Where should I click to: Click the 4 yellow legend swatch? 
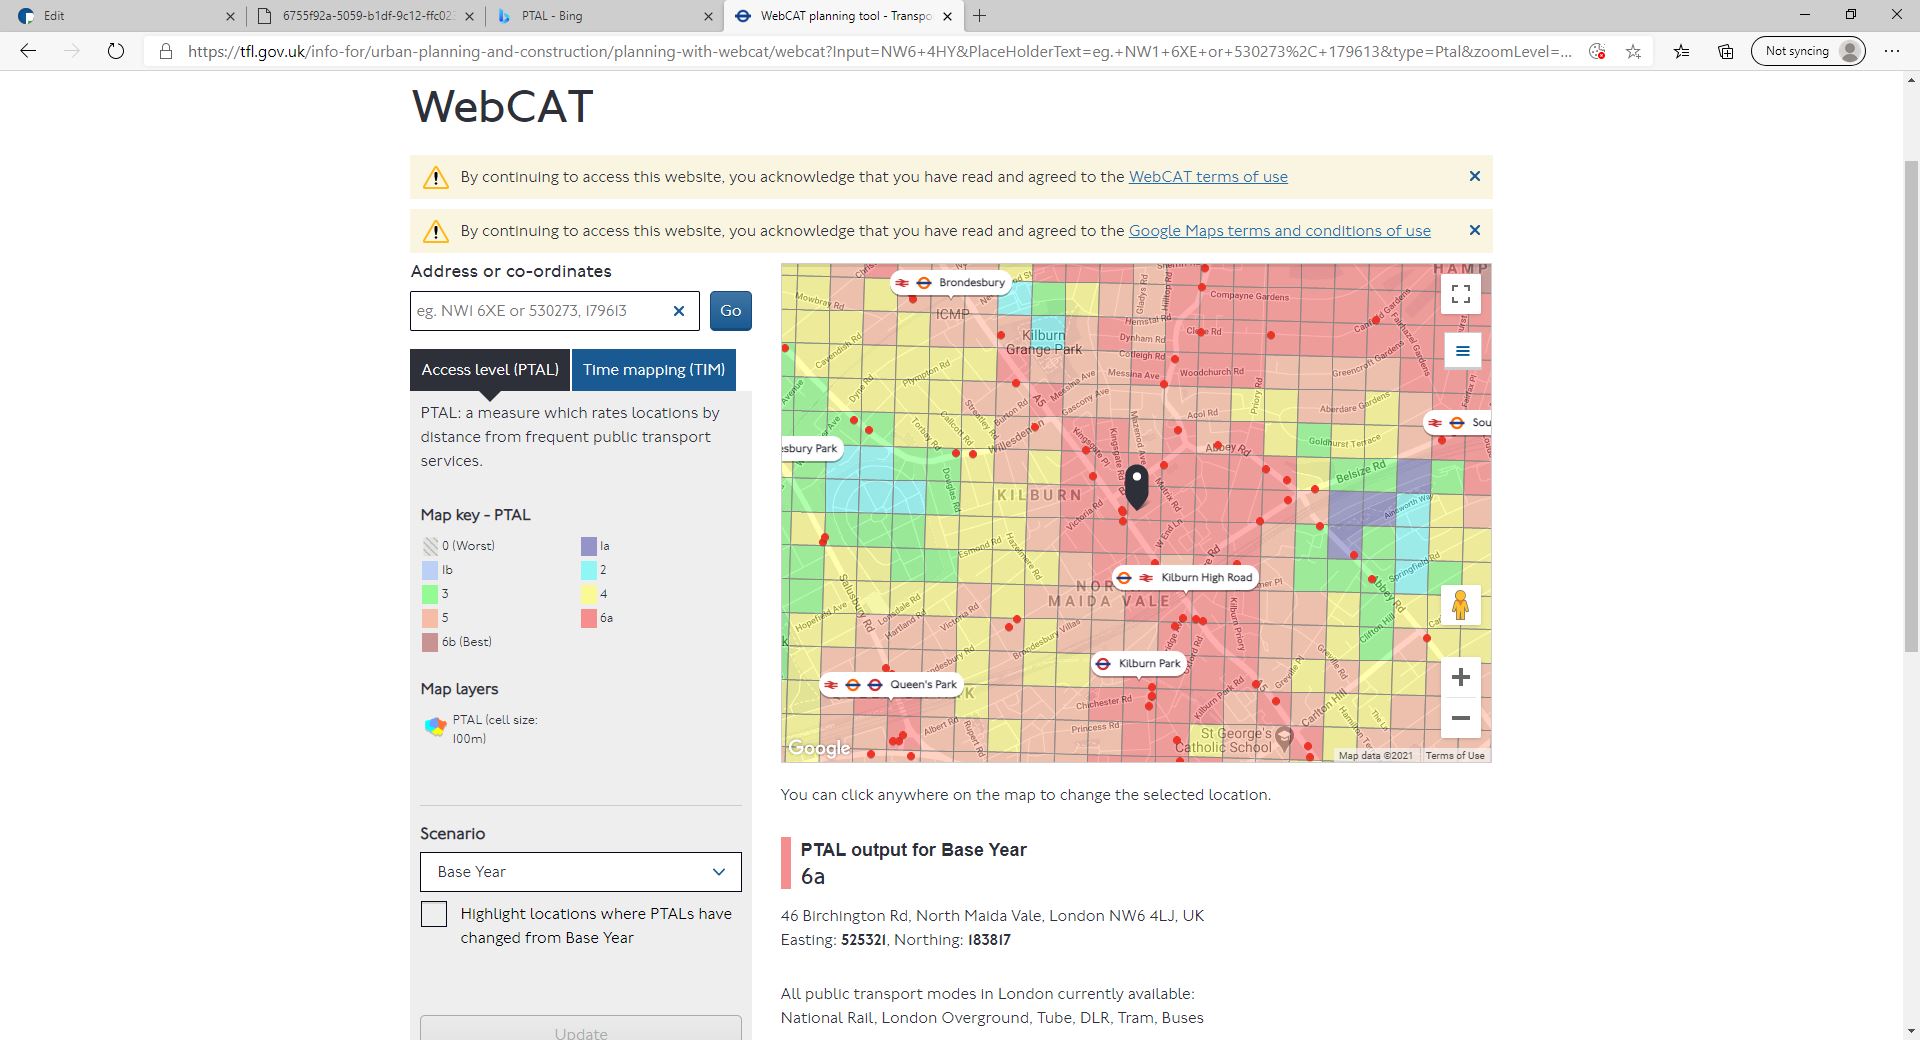589,594
